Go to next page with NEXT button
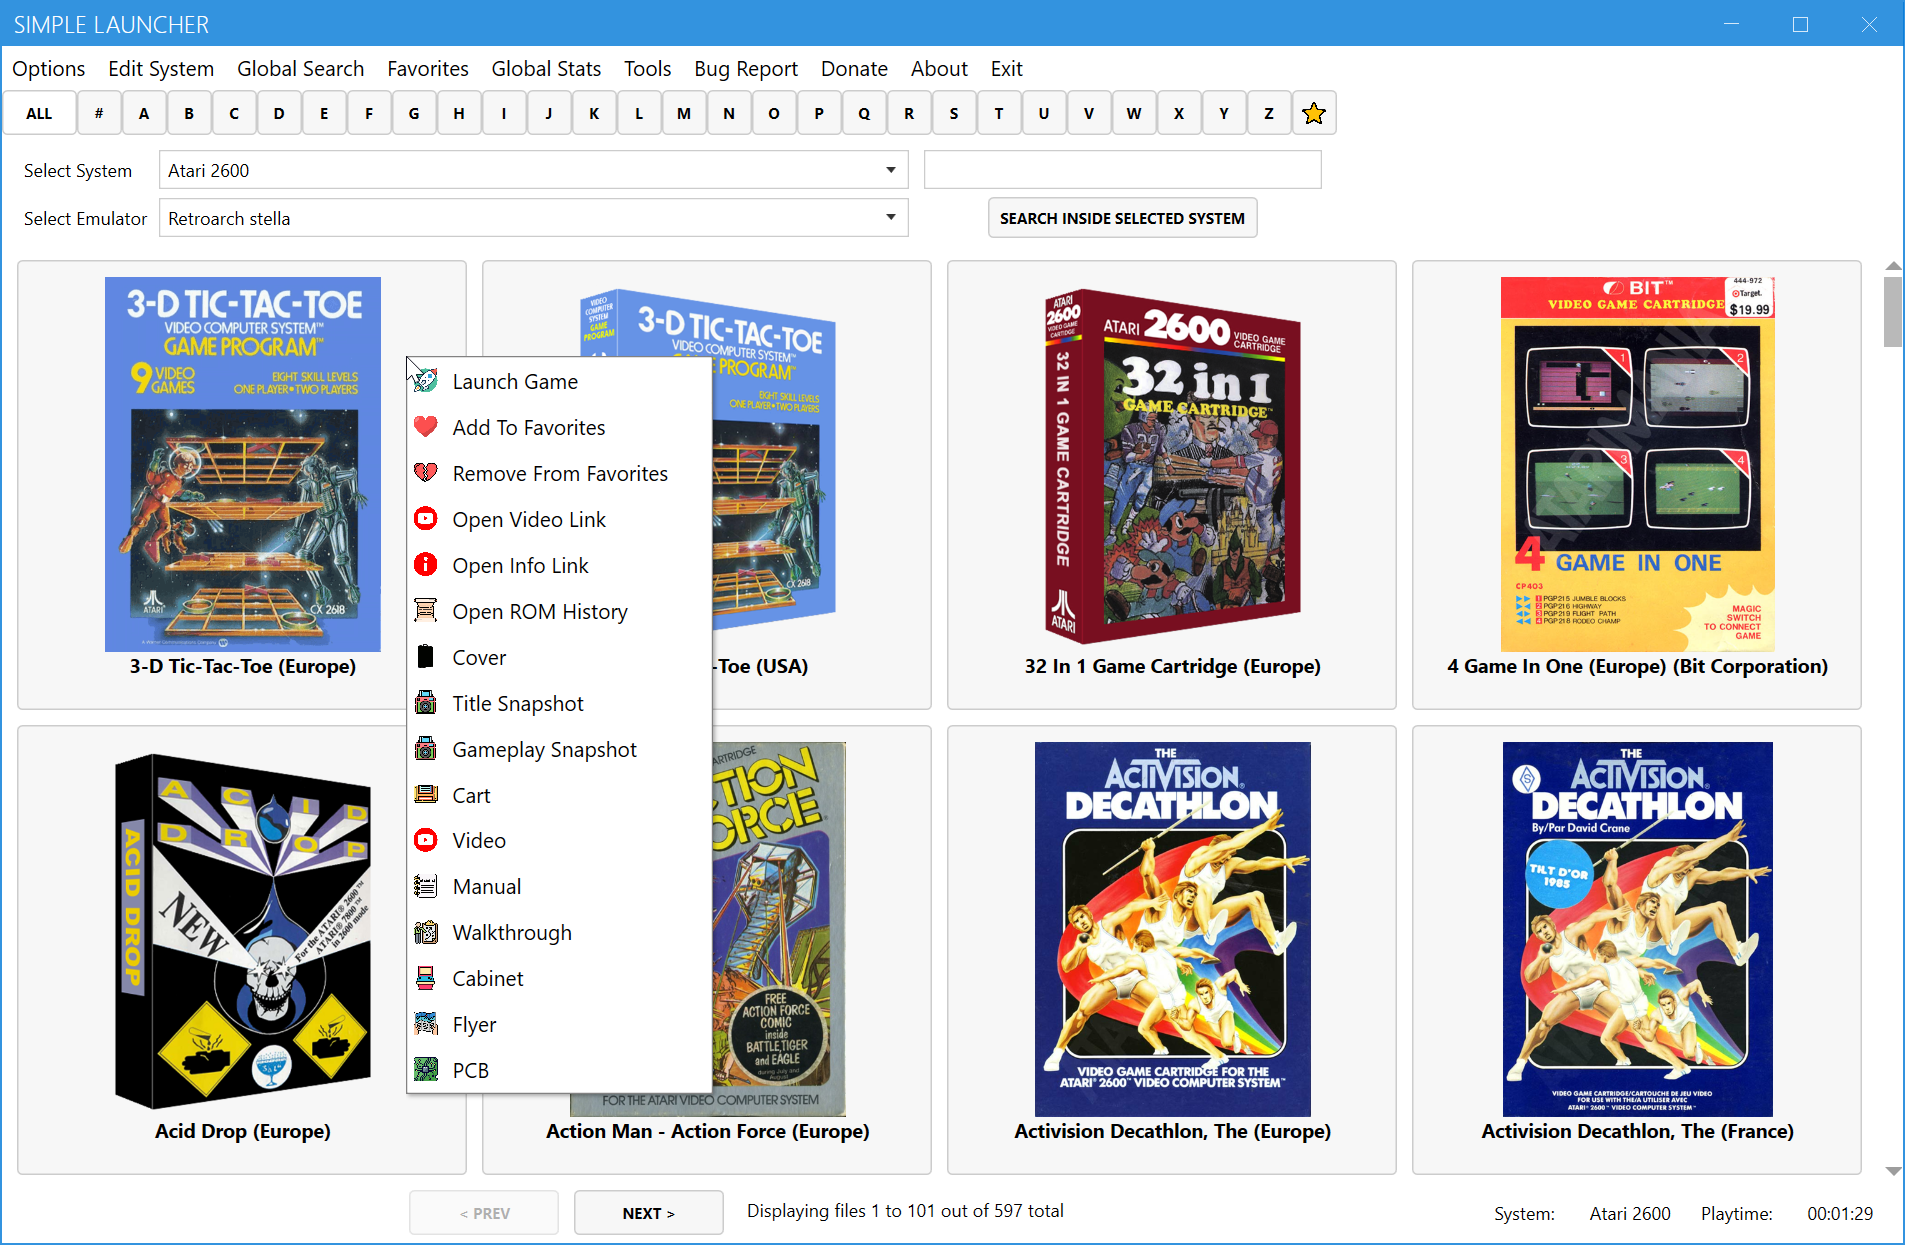The image size is (1905, 1245). coord(648,1213)
